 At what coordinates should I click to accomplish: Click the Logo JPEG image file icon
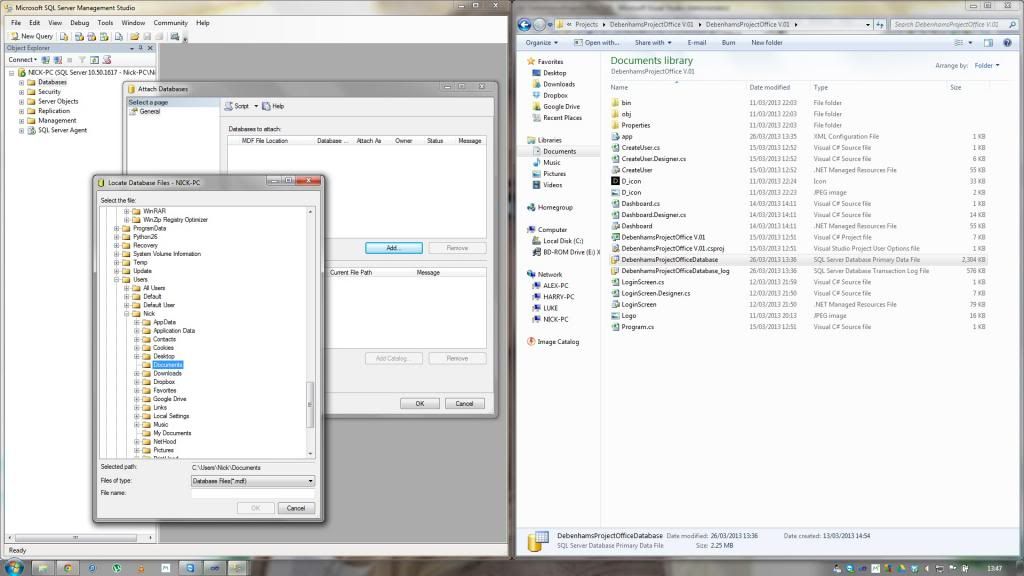pos(615,316)
